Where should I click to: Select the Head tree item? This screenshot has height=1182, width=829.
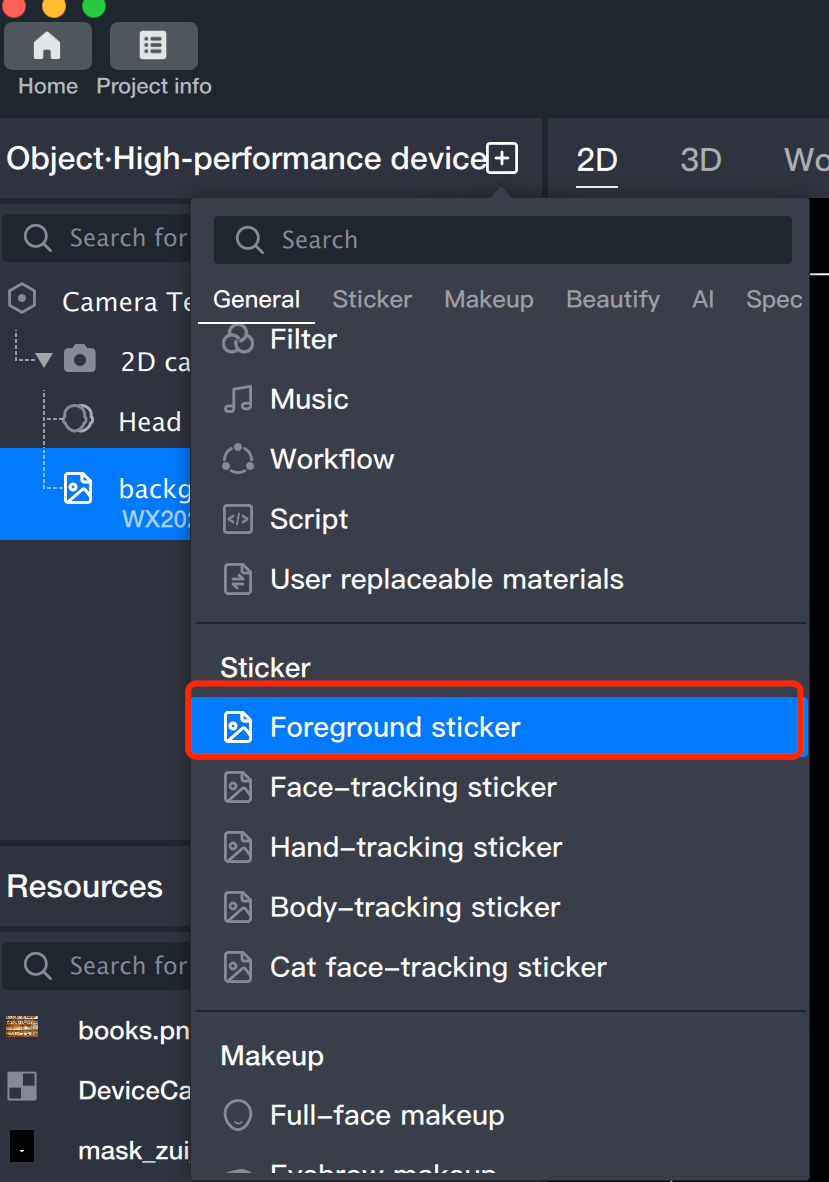tap(149, 422)
